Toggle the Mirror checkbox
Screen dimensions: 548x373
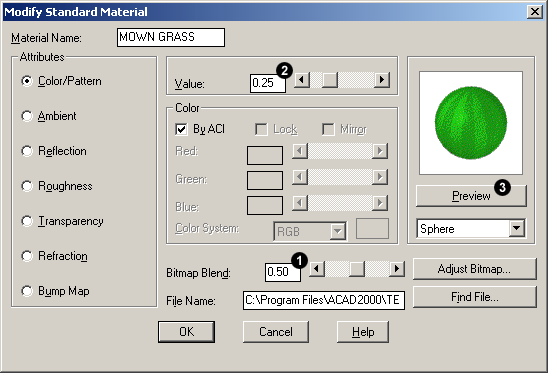click(328, 129)
